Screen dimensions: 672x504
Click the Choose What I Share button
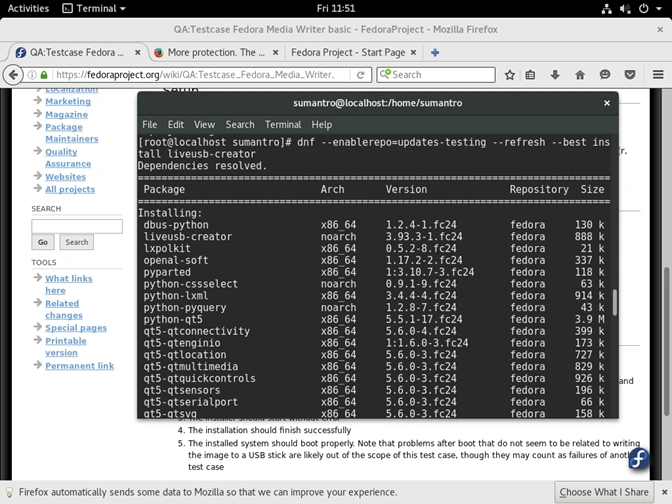click(603, 492)
